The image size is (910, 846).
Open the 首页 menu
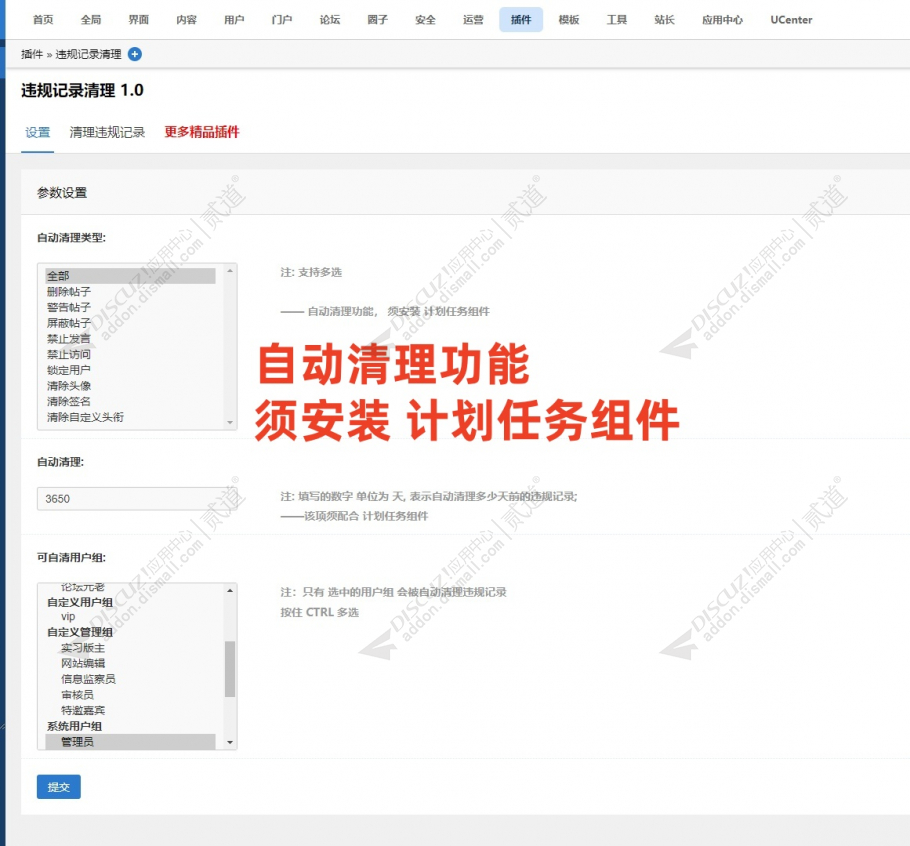43,20
